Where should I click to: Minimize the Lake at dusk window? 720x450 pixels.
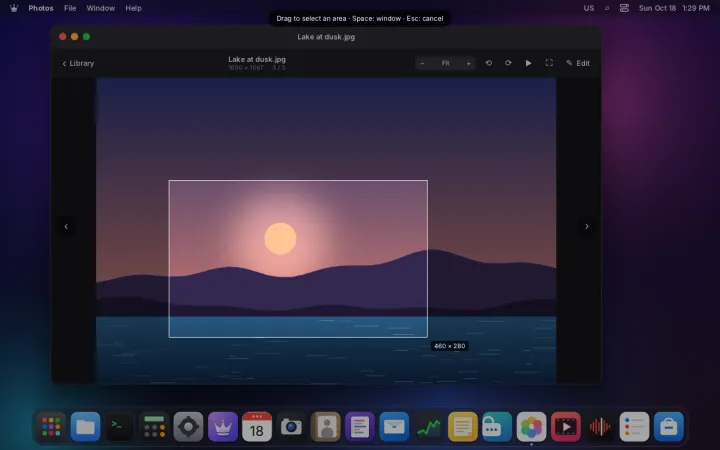[74, 36]
